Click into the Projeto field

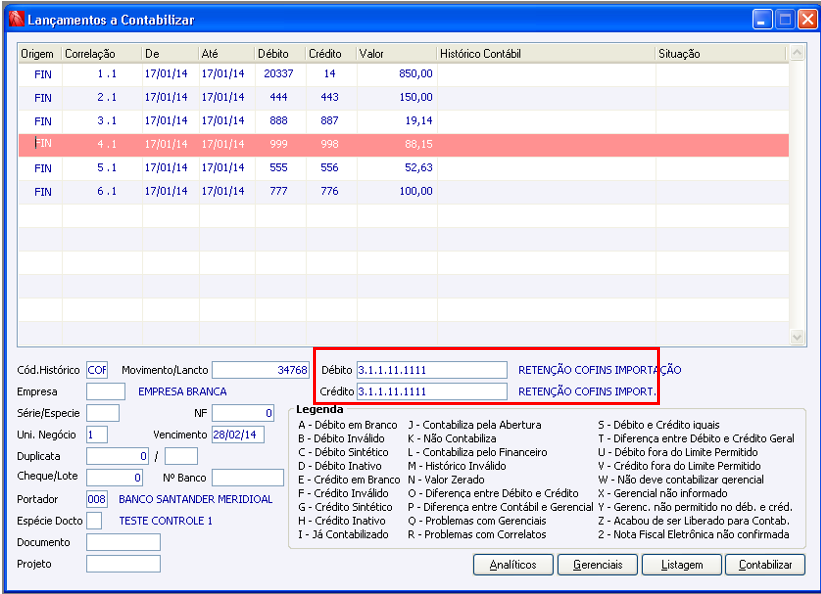point(123,564)
